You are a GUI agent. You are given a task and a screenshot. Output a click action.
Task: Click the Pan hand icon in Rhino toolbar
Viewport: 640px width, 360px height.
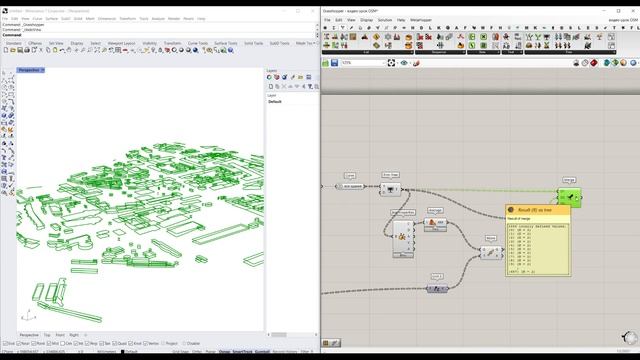(69, 50)
